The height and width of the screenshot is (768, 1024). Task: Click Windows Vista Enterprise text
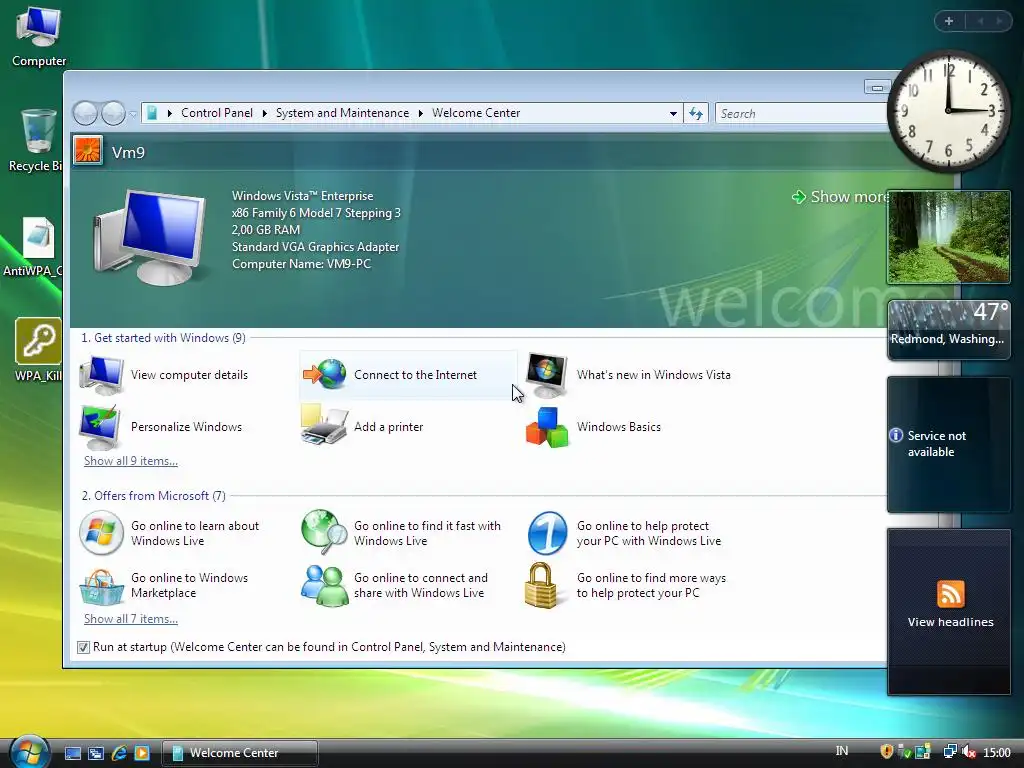[302, 196]
